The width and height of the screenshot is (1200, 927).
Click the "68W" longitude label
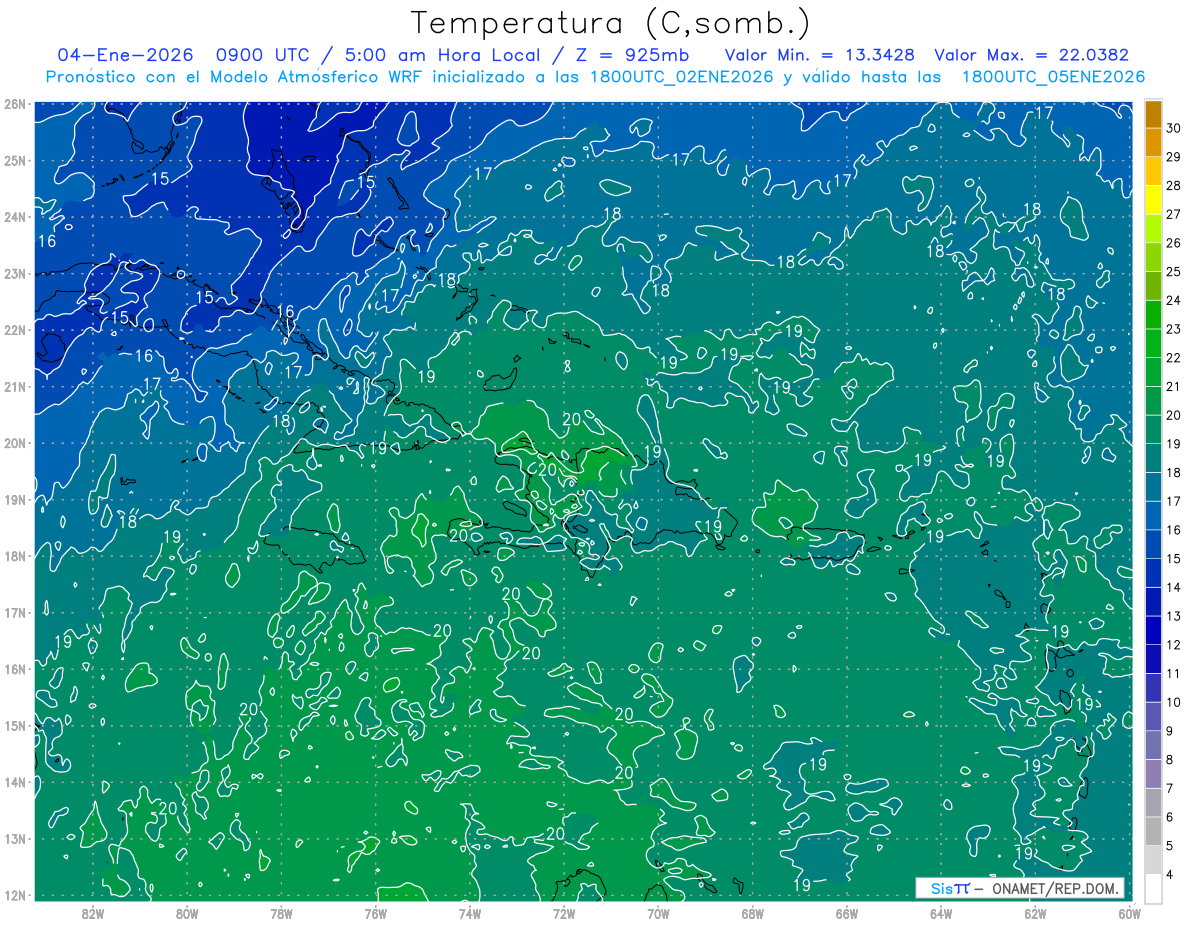753,913
